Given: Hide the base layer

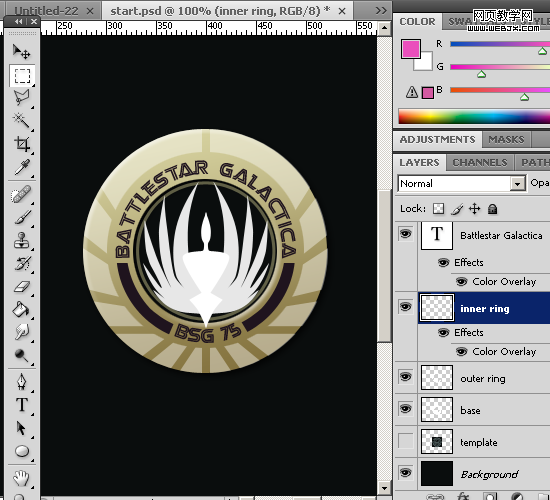Looking at the screenshot, I should (x=405, y=409).
